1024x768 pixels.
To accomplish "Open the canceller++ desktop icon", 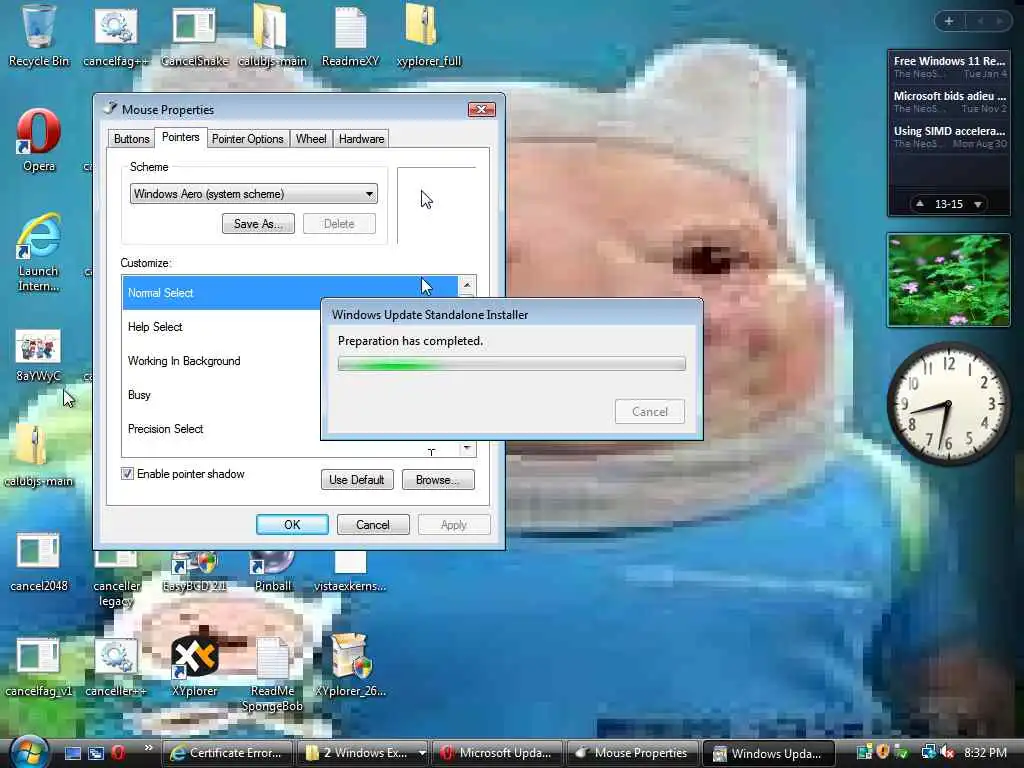I will pos(116,667).
